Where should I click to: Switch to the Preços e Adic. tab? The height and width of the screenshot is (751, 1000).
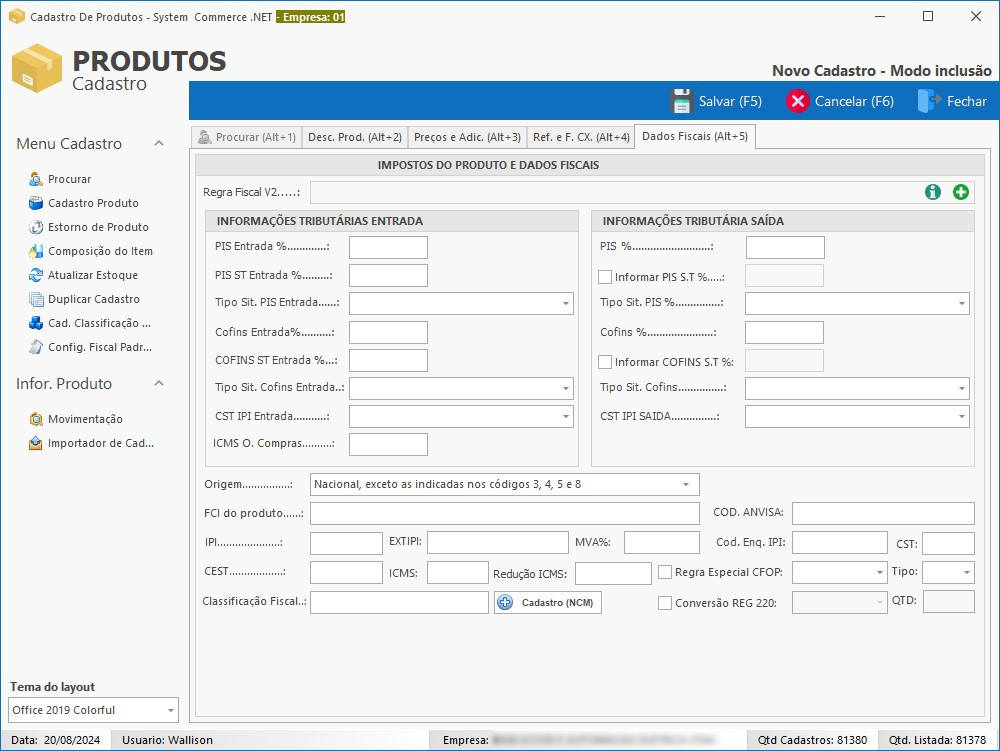coord(467,137)
